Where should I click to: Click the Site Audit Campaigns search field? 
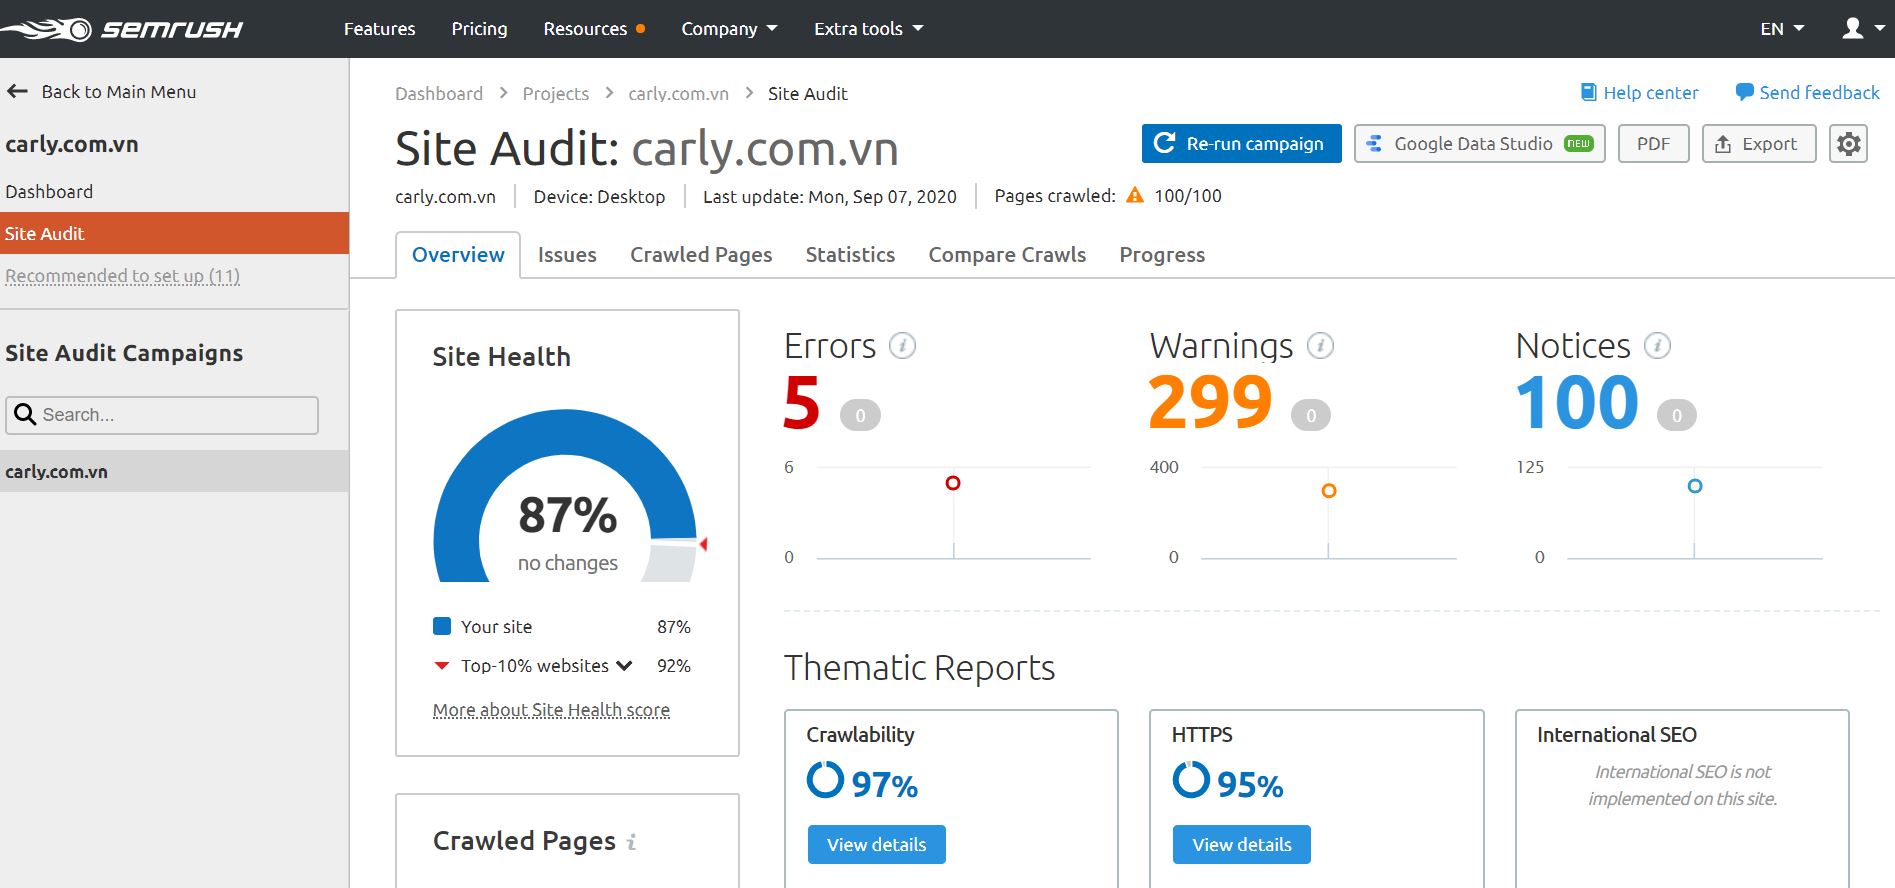click(162, 415)
